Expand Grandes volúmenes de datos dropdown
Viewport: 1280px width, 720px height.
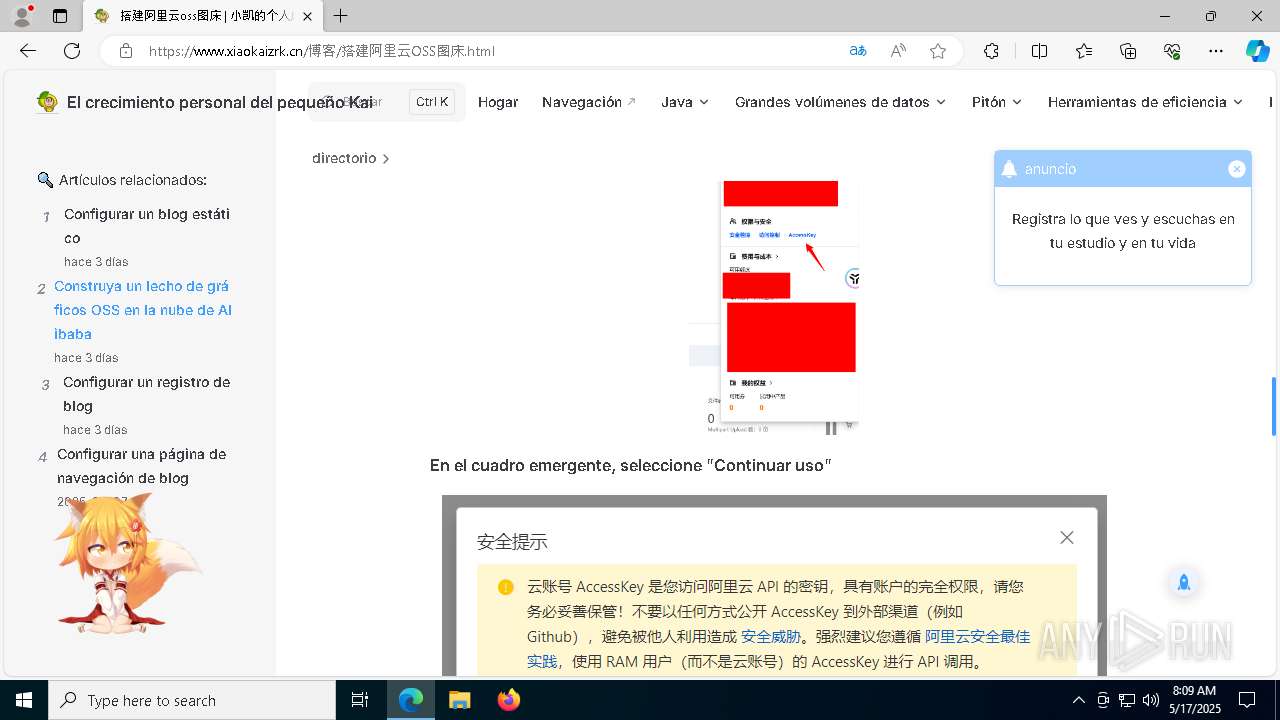pos(840,102)
